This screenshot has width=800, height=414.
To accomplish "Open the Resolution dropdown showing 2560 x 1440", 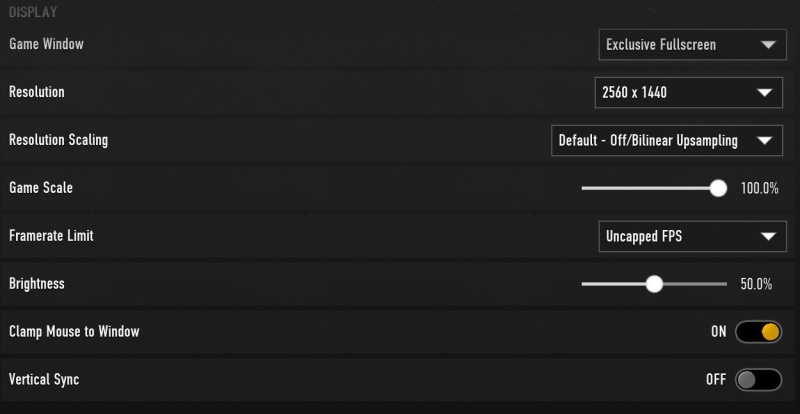I will (688, 93).
